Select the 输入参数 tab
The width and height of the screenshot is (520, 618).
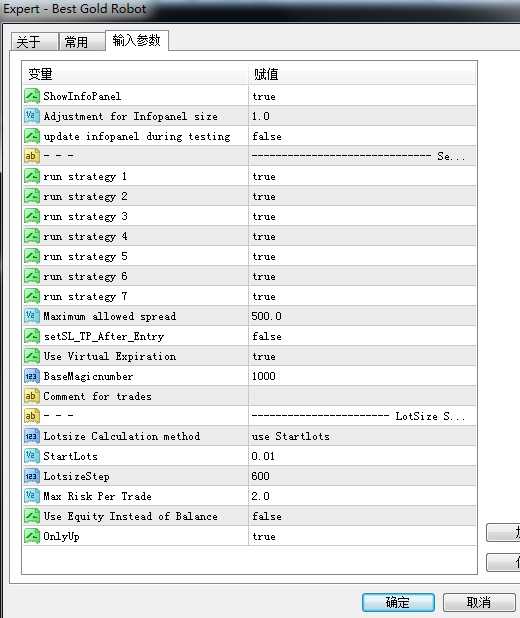coord(137,40)
